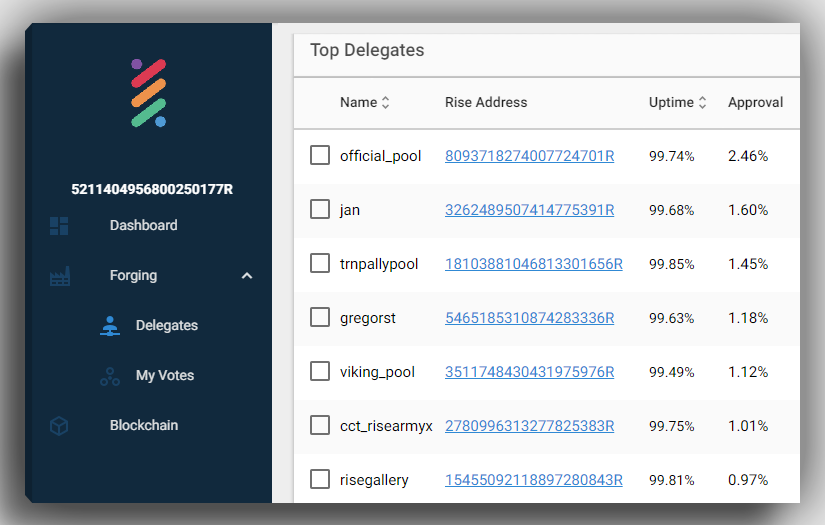
Task: Open the Dashboard menu item
Action: [x=144, y=225]
